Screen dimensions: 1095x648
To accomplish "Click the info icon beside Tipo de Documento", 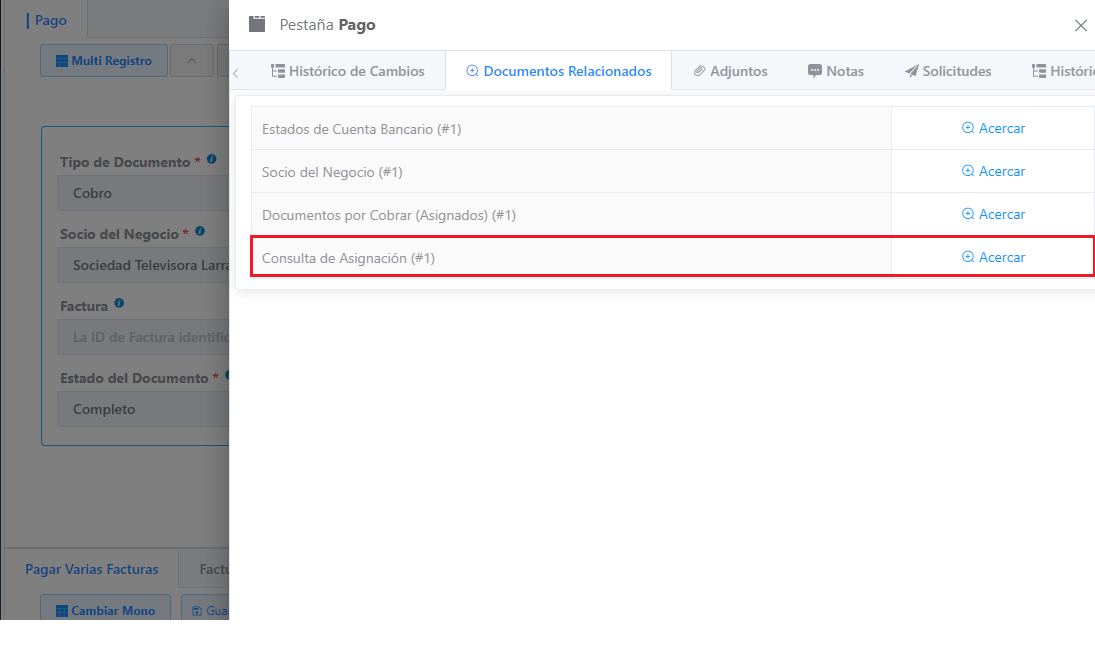I will click(x=212, y=160).
